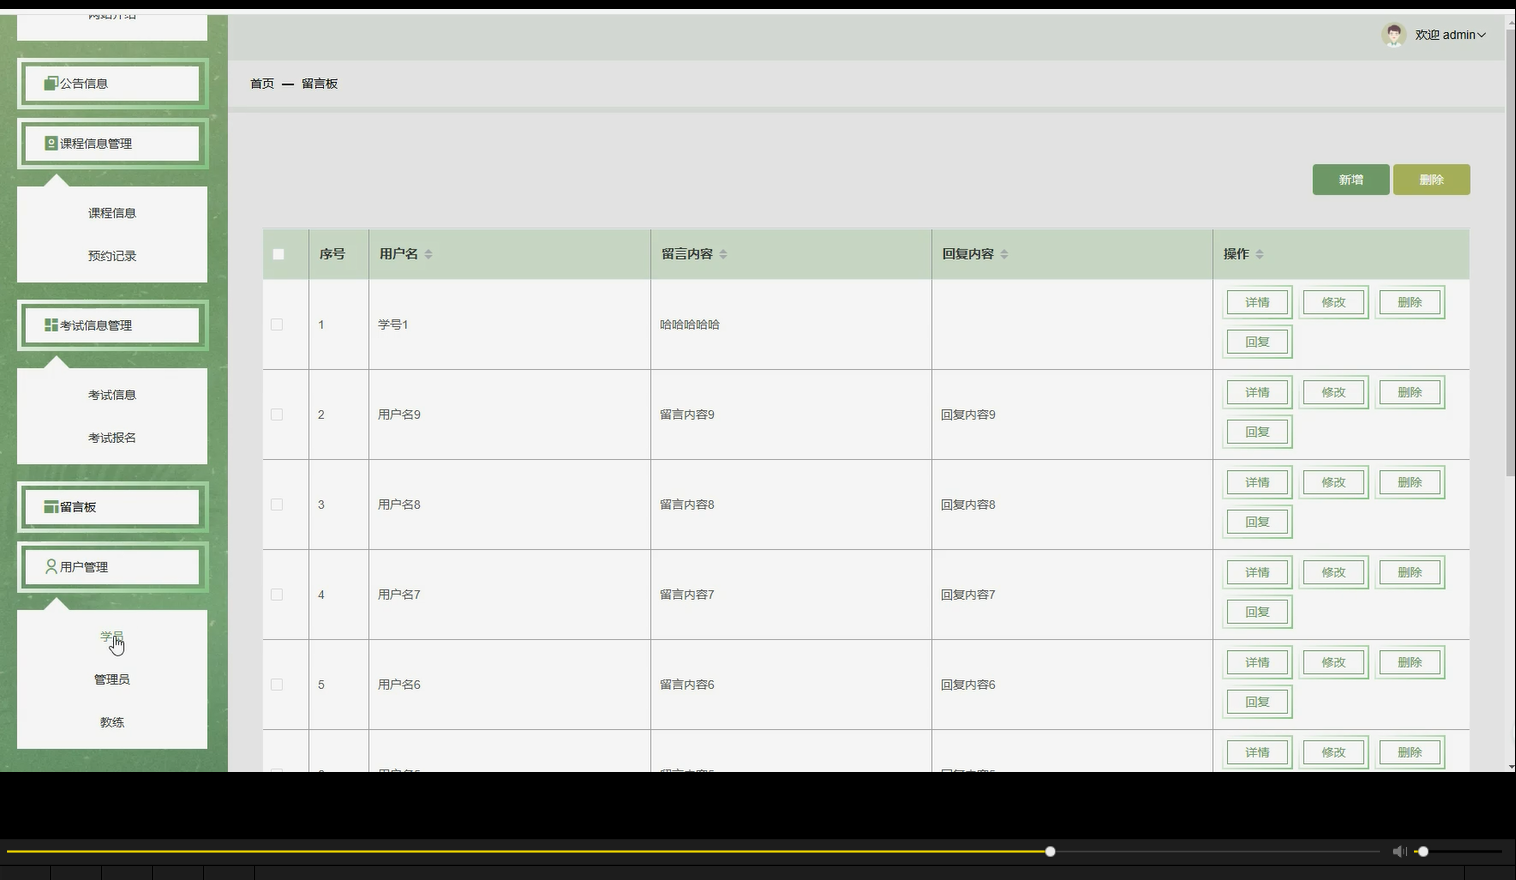Check the row for 用户名8
This screenshot has height=880, width=1516.
[x=277, y=504]
